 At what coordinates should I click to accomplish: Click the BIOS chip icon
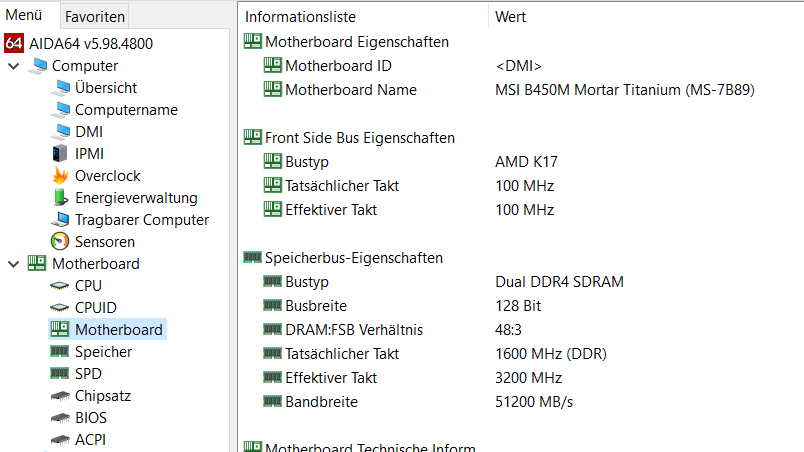[60, 418]
